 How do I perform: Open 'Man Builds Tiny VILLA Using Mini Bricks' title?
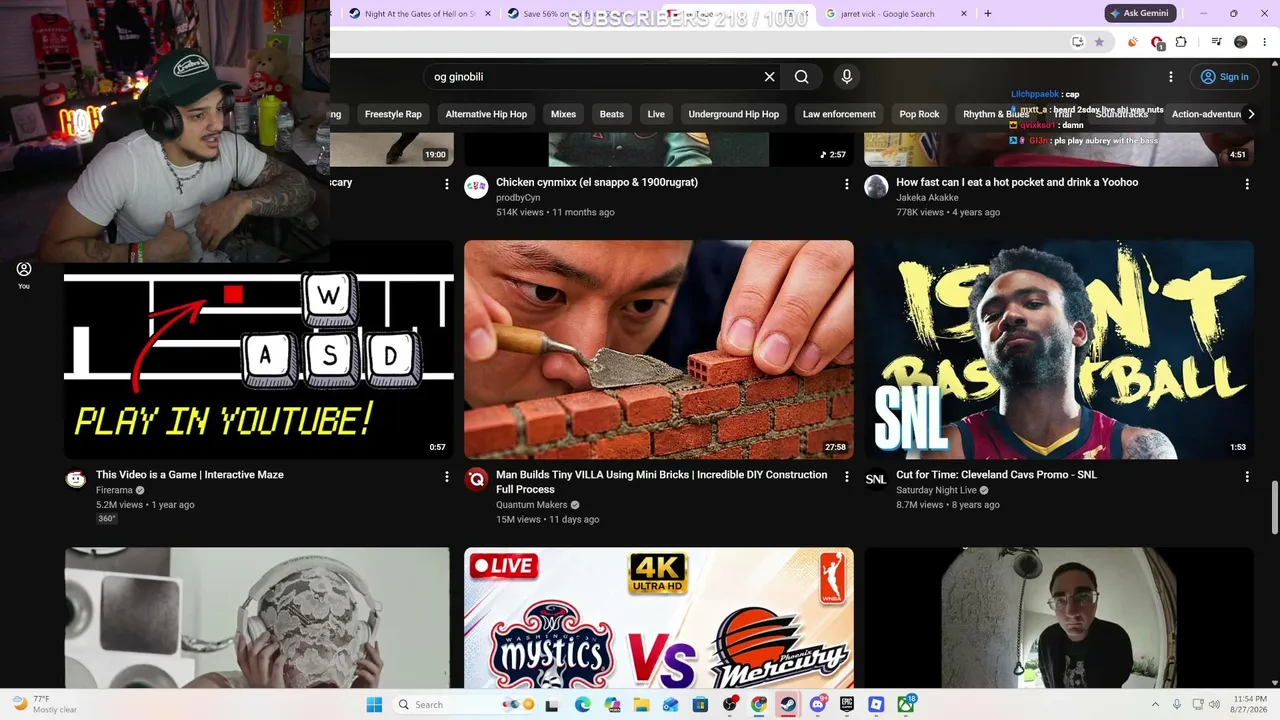[x=662, y=482]
